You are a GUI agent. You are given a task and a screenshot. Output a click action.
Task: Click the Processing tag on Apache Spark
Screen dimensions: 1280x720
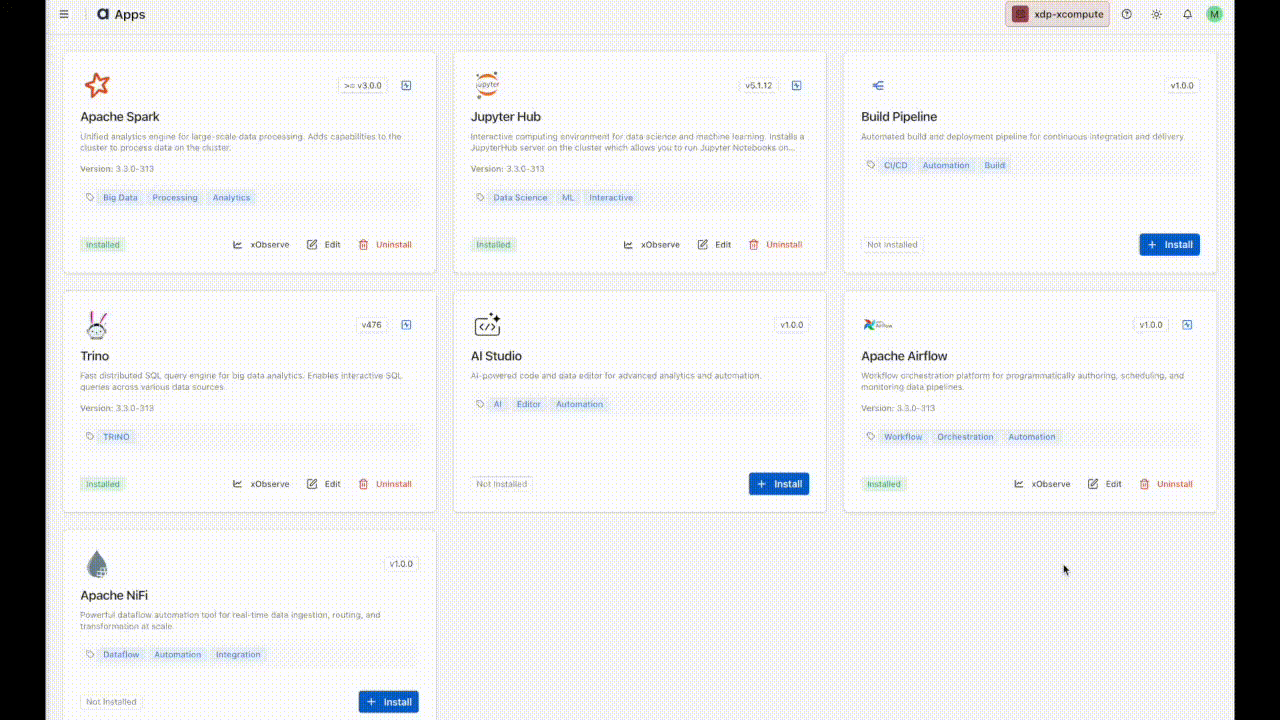(x=175, y=198)
